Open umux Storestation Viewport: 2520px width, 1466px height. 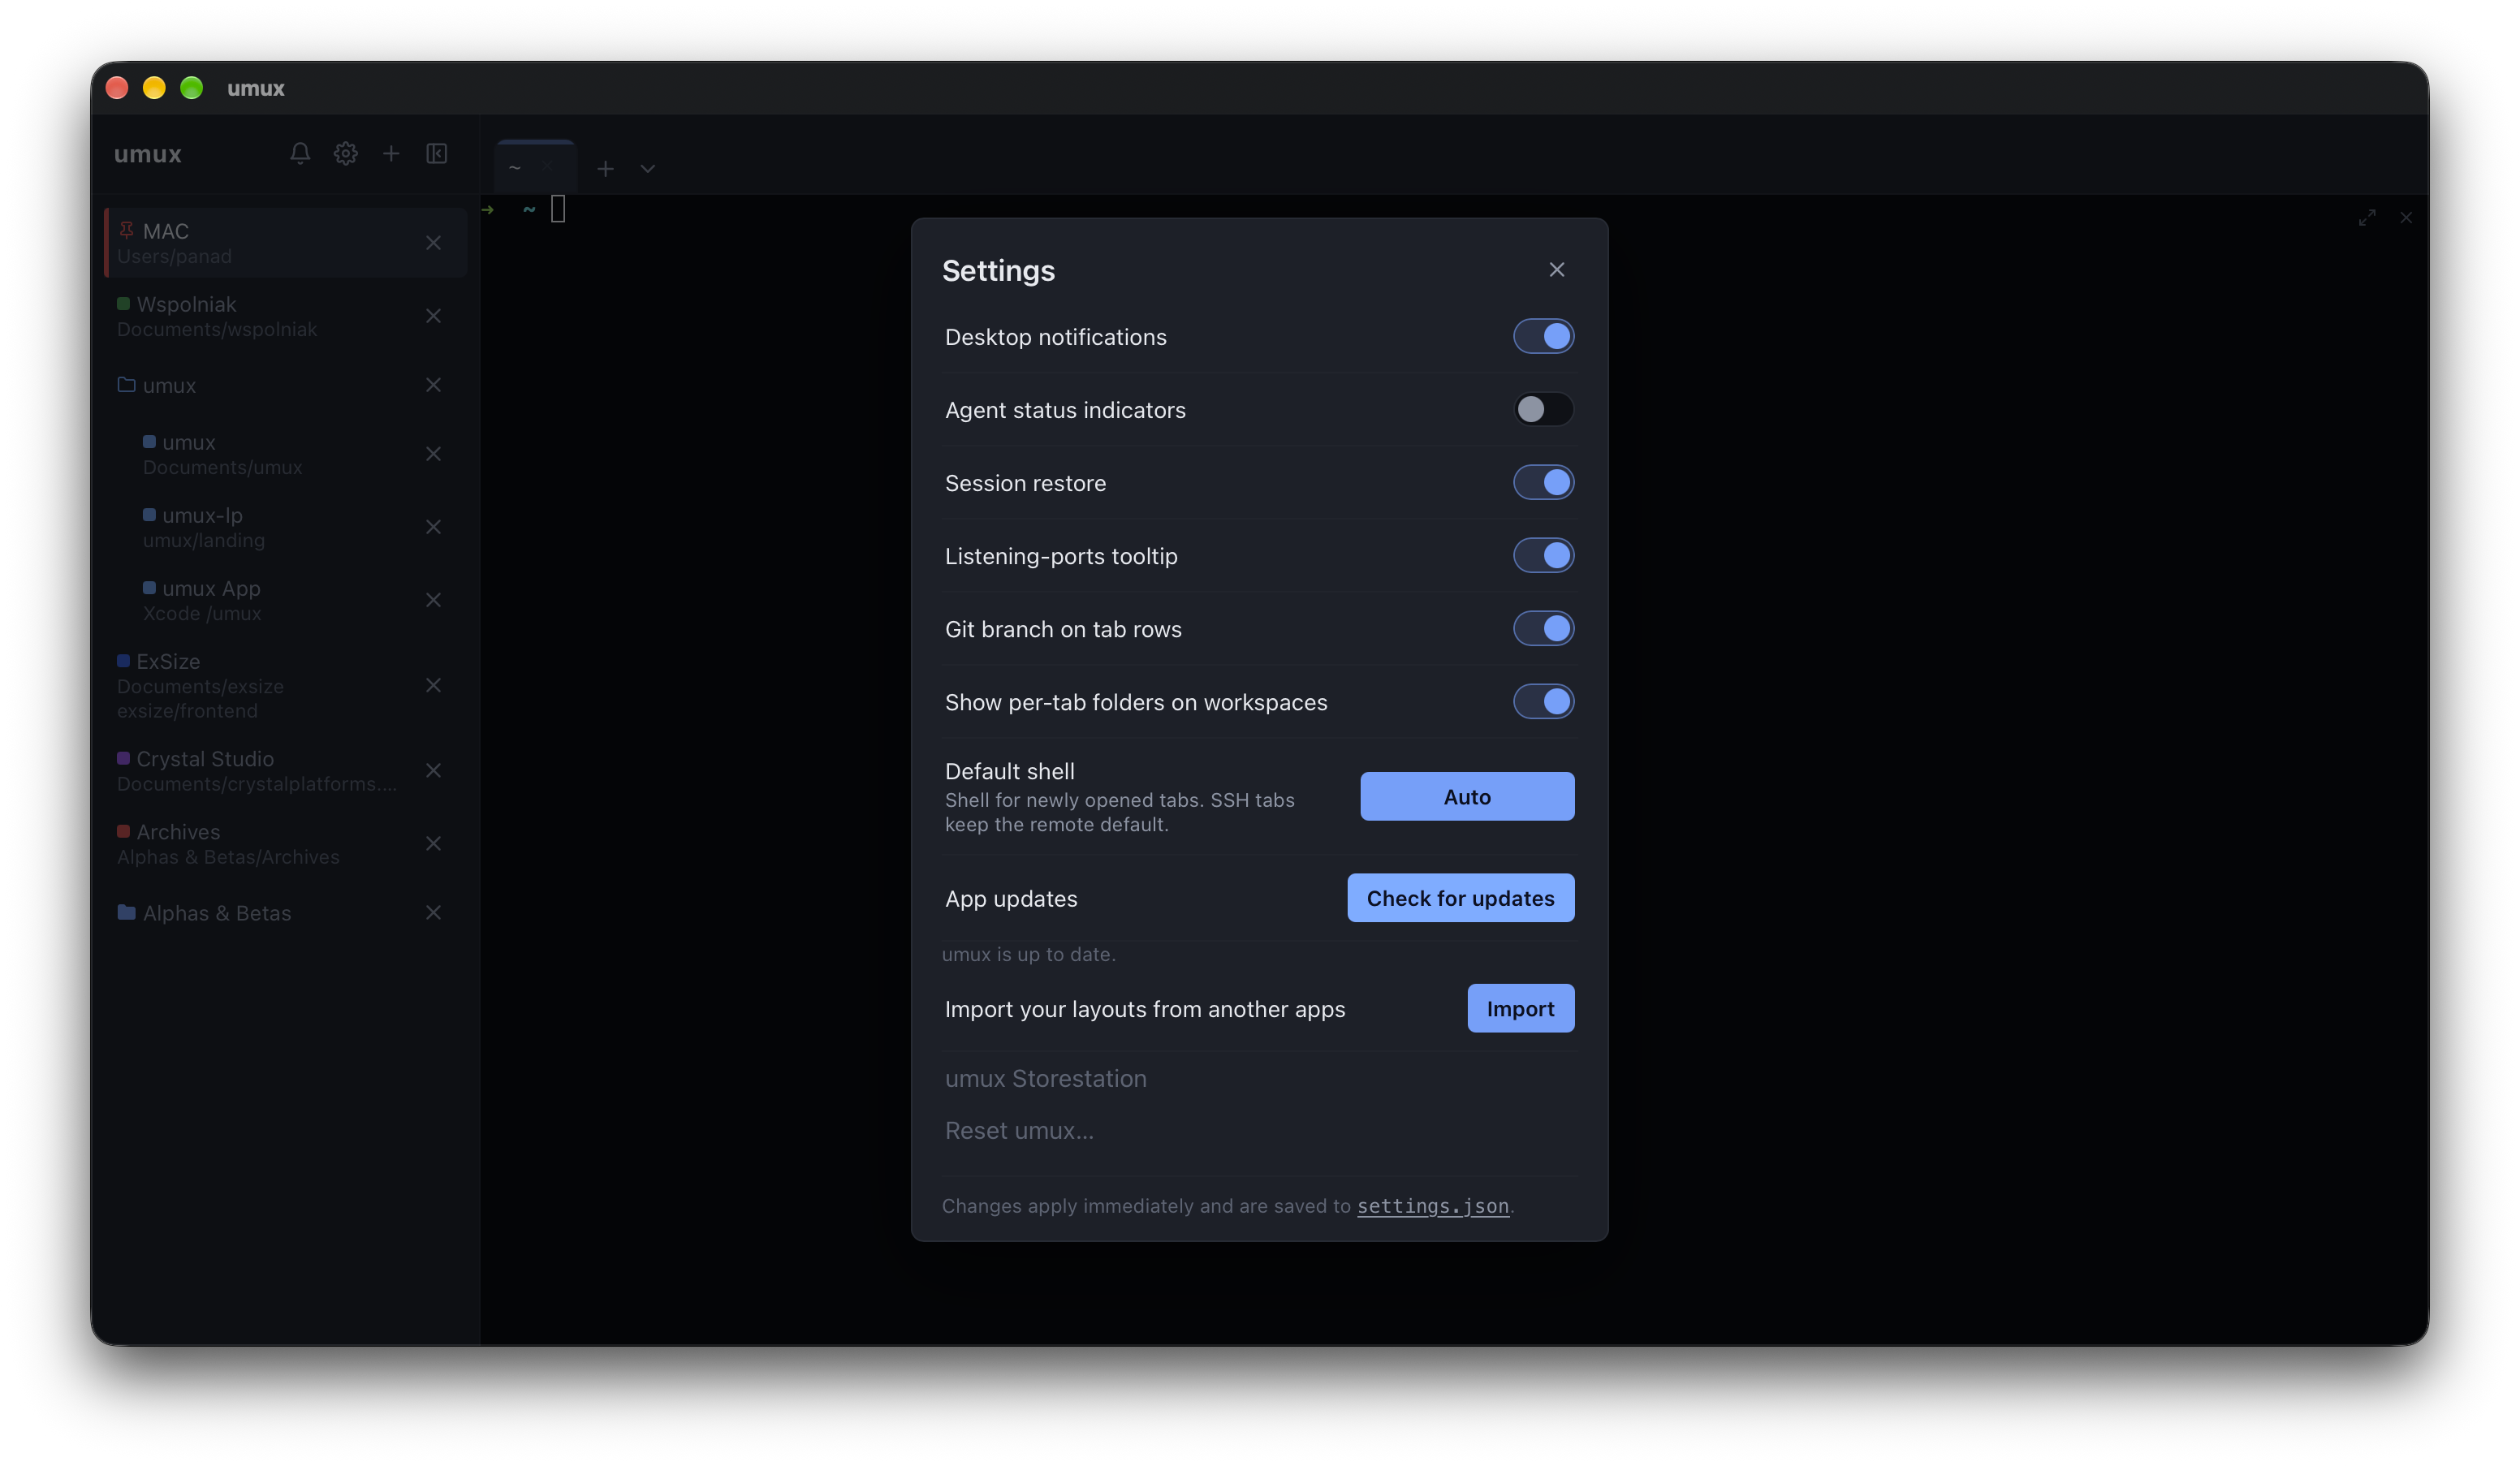pos(1046,1079)
